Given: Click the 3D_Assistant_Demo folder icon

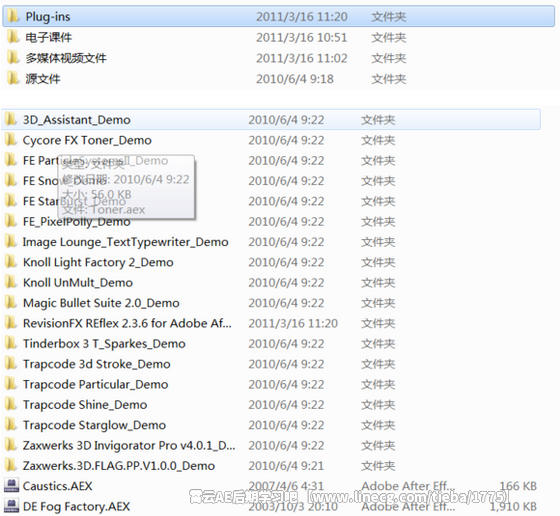Looking at the screenshot, I should [11, 119].
